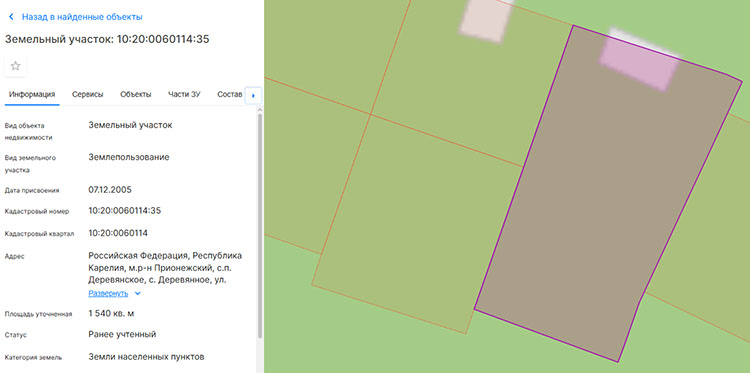
Task: Click the value 'Земли населенных пунктов'
Action: tap(146, 357)
